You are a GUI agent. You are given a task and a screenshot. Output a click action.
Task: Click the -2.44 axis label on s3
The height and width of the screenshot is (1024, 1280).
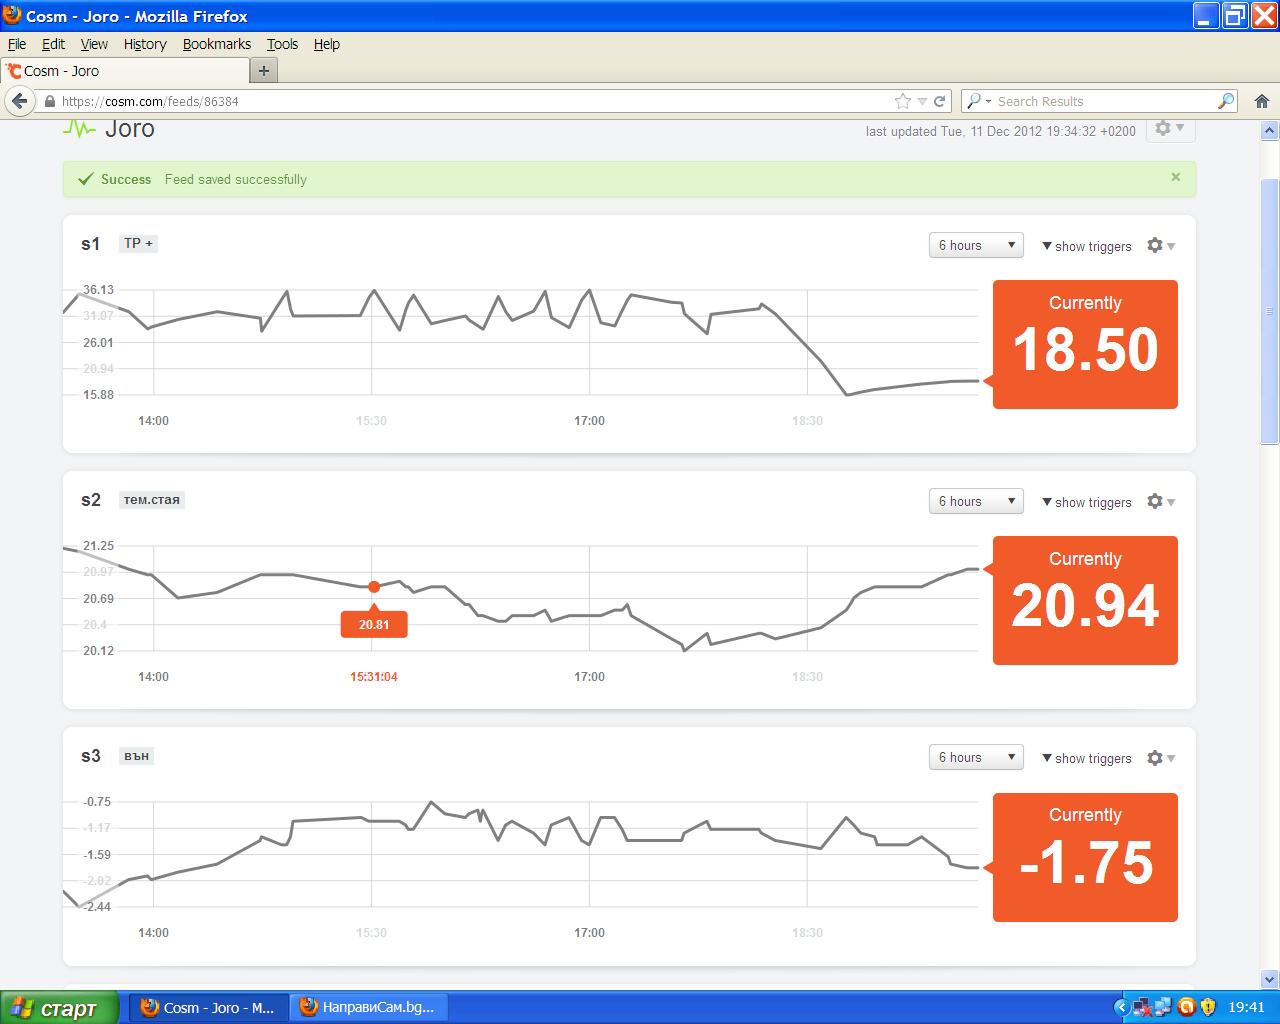(x=98, y=907)
